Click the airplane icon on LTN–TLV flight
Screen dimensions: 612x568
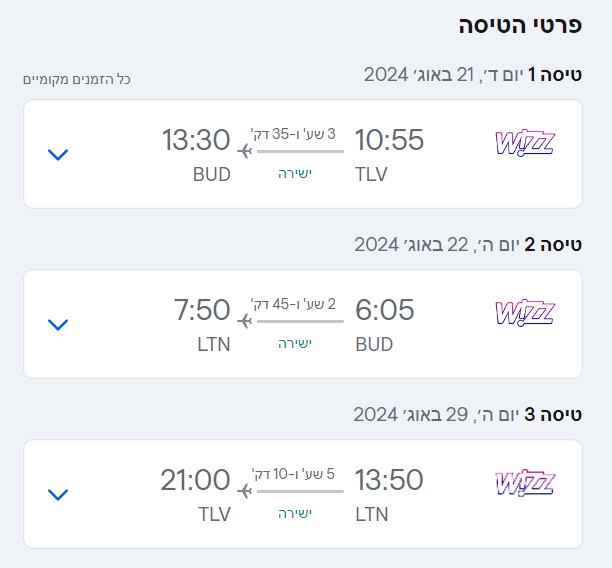pos(244,492)
